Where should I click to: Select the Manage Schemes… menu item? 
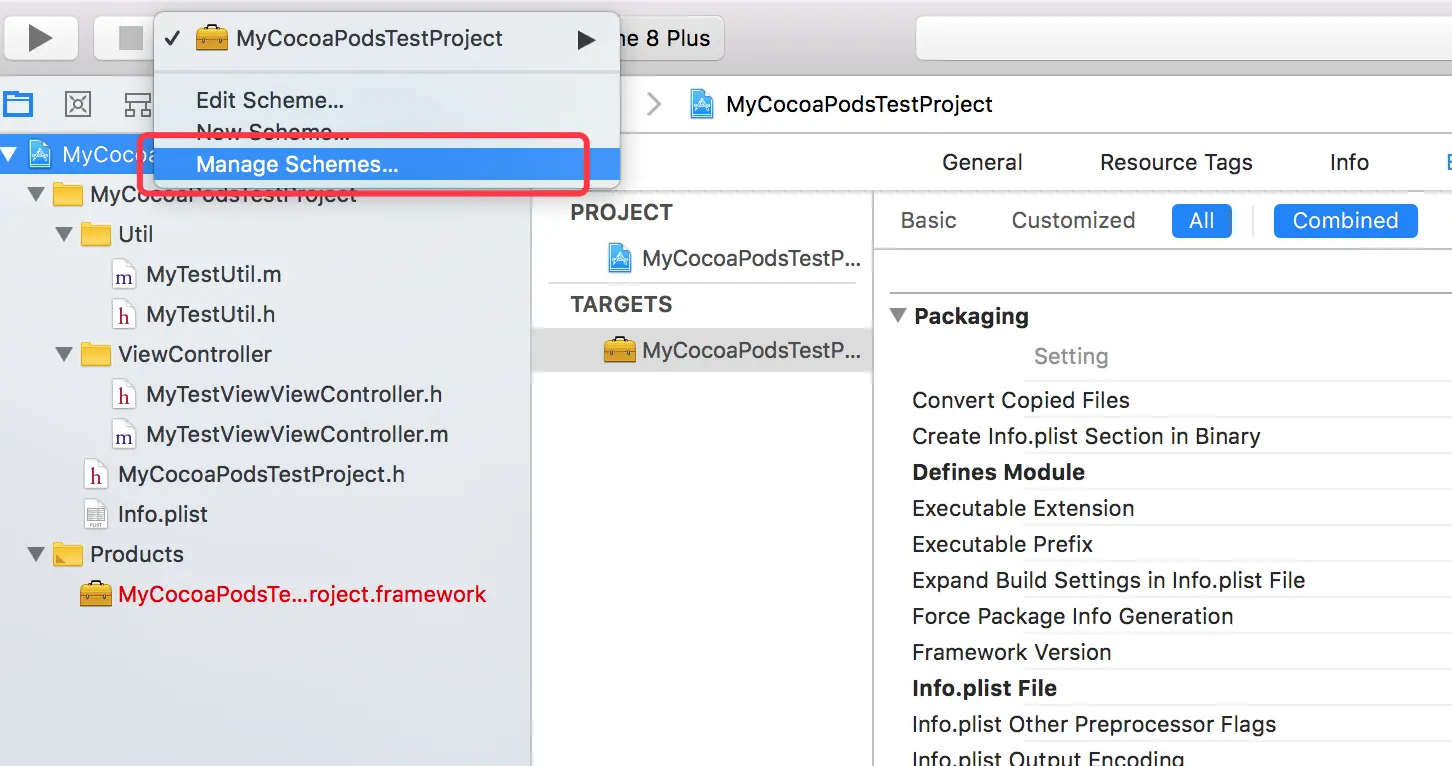[297, 165]
